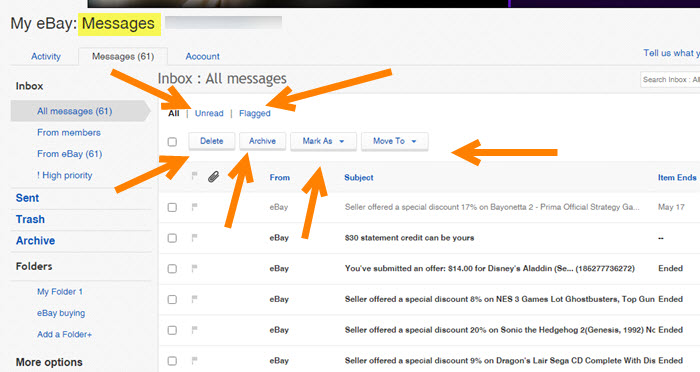700x372 pixels.
Task: Show messages From eBay (61)
Action: click(x=70, y=154)
